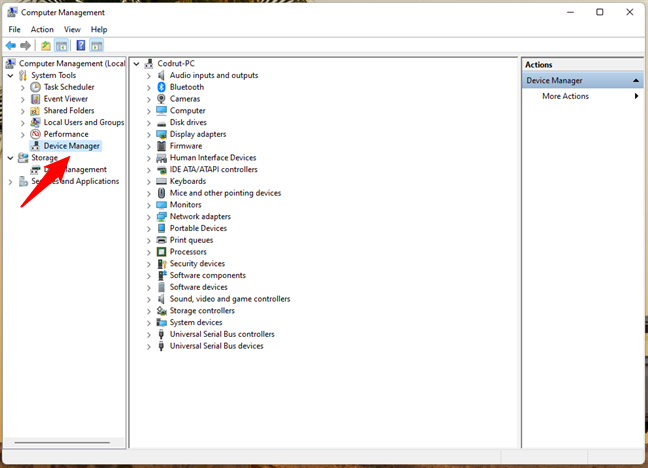Click the Forward arrow toolbar icon
This screenshot has height=468, width=648.
point(26,45)
